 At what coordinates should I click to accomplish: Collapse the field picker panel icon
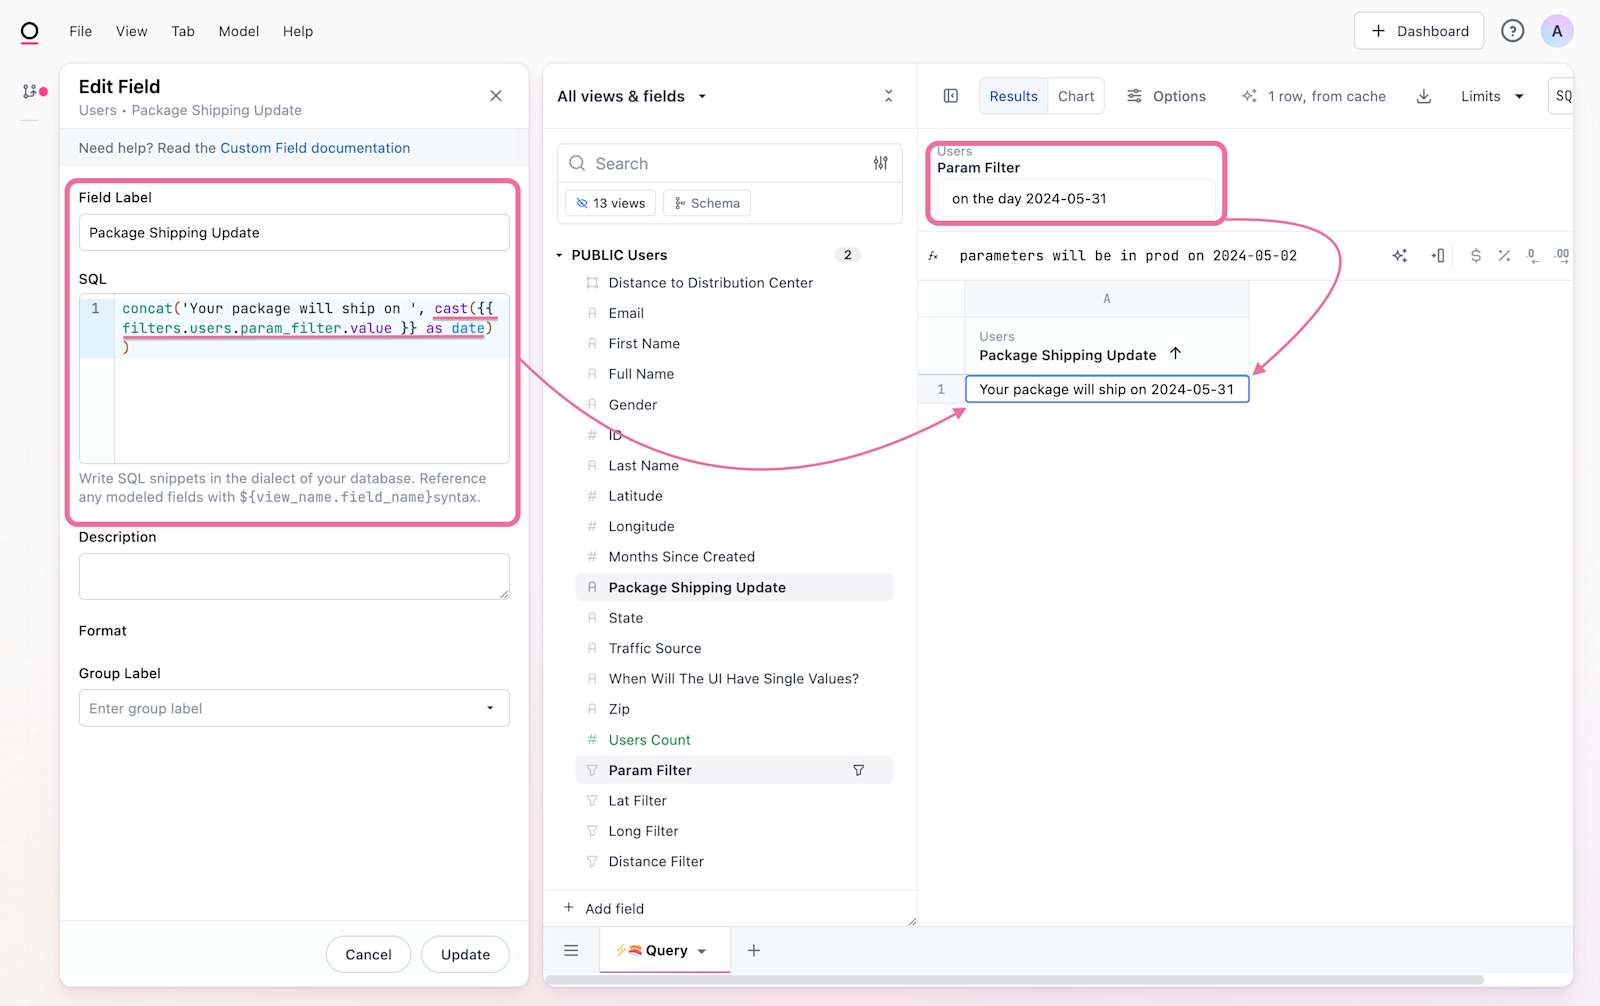click(x=888, y=96)
